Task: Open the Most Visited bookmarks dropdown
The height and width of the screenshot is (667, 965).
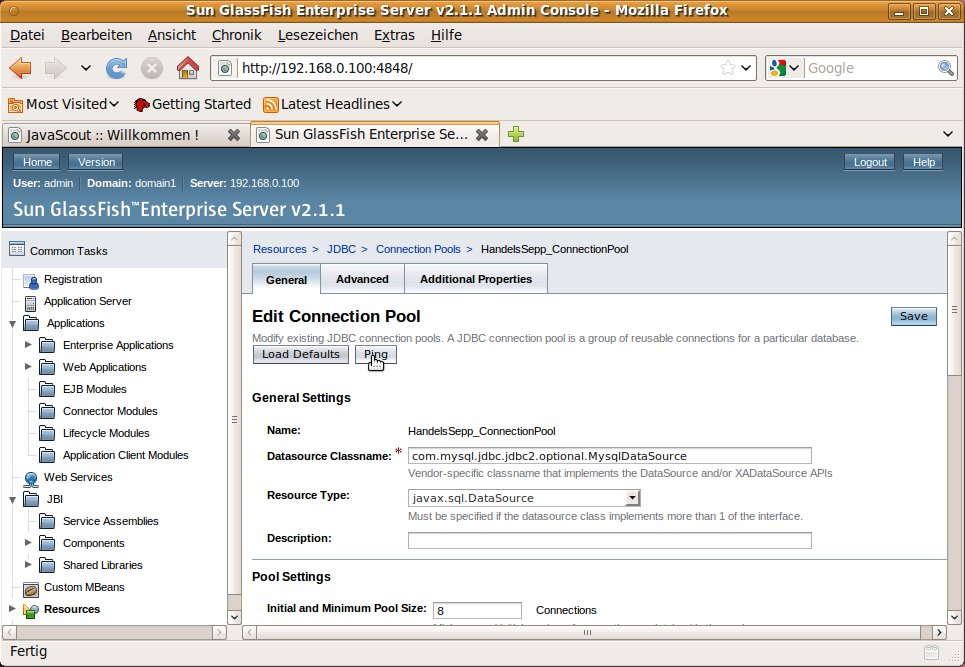Action: click(x=64, y=104)
